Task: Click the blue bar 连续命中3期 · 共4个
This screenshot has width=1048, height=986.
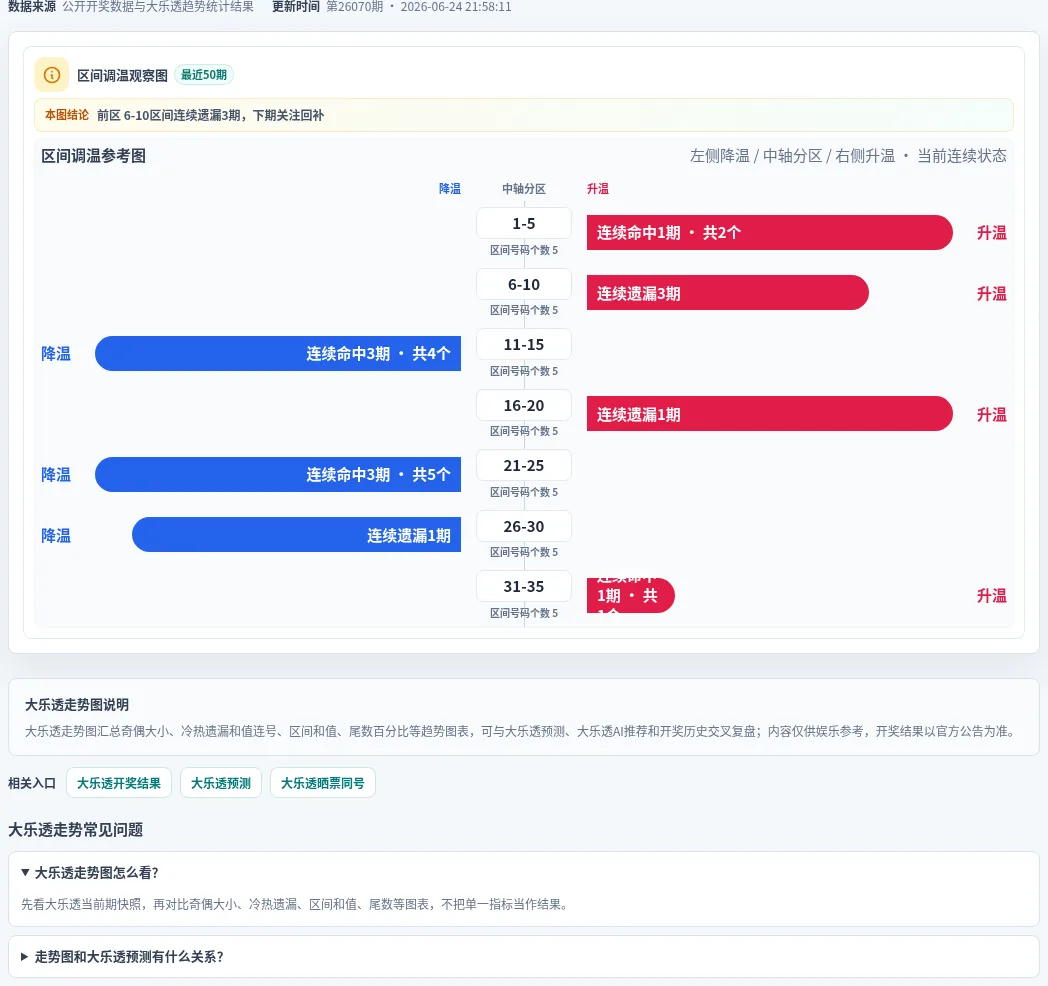Action: point(278,354)
